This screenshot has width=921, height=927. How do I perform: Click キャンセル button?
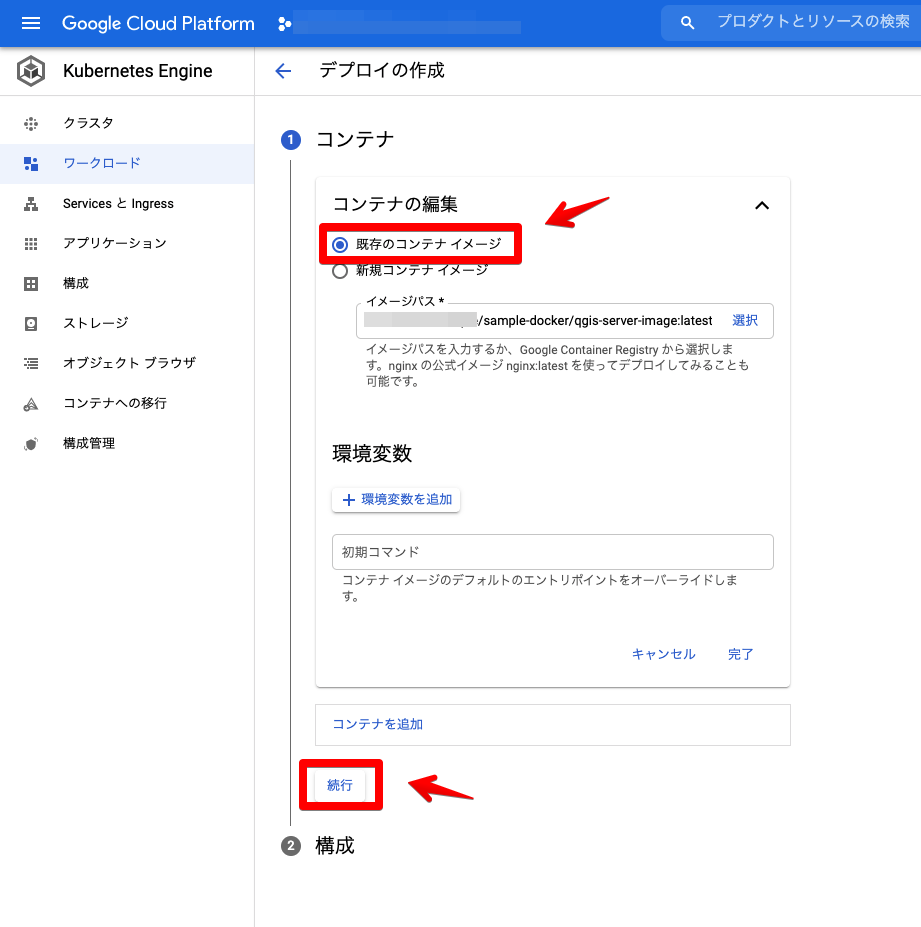click(663, 654)
